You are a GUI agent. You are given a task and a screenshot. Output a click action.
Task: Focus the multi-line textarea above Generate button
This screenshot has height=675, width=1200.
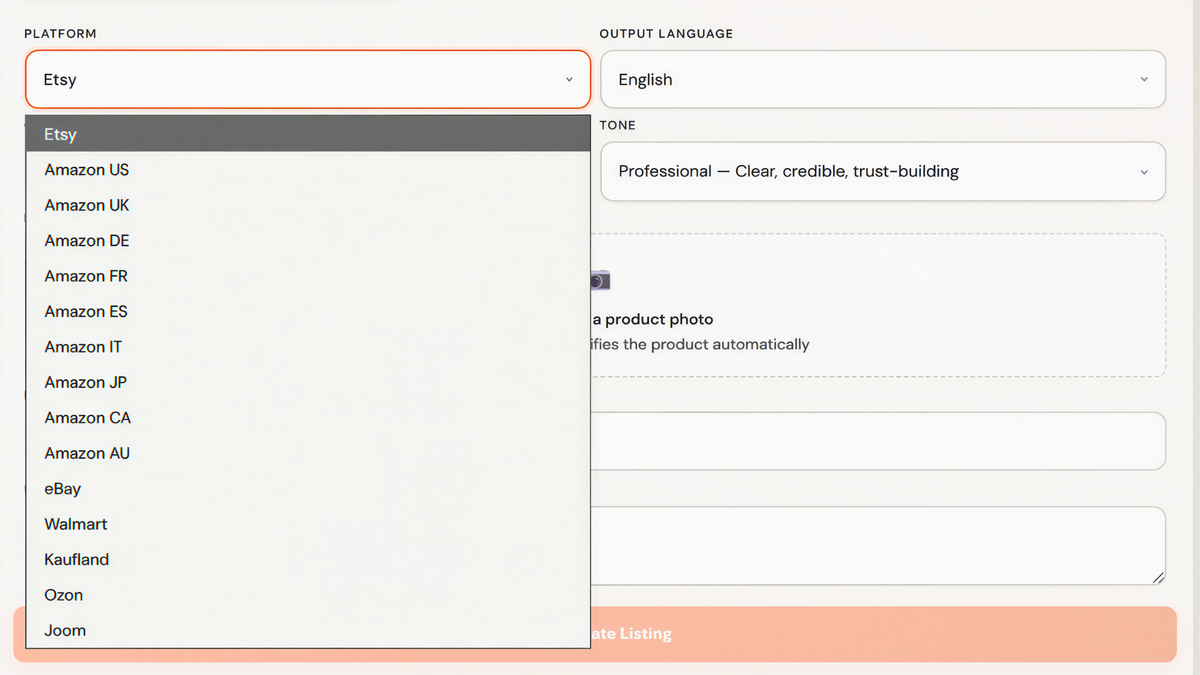click(878, 546)
